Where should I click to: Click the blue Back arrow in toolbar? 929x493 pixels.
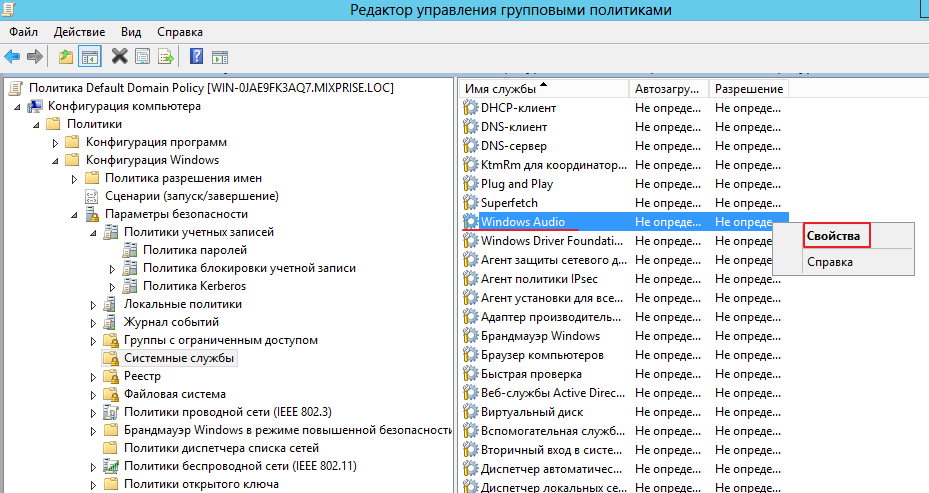pyautogui.click(x=12, y=56)
